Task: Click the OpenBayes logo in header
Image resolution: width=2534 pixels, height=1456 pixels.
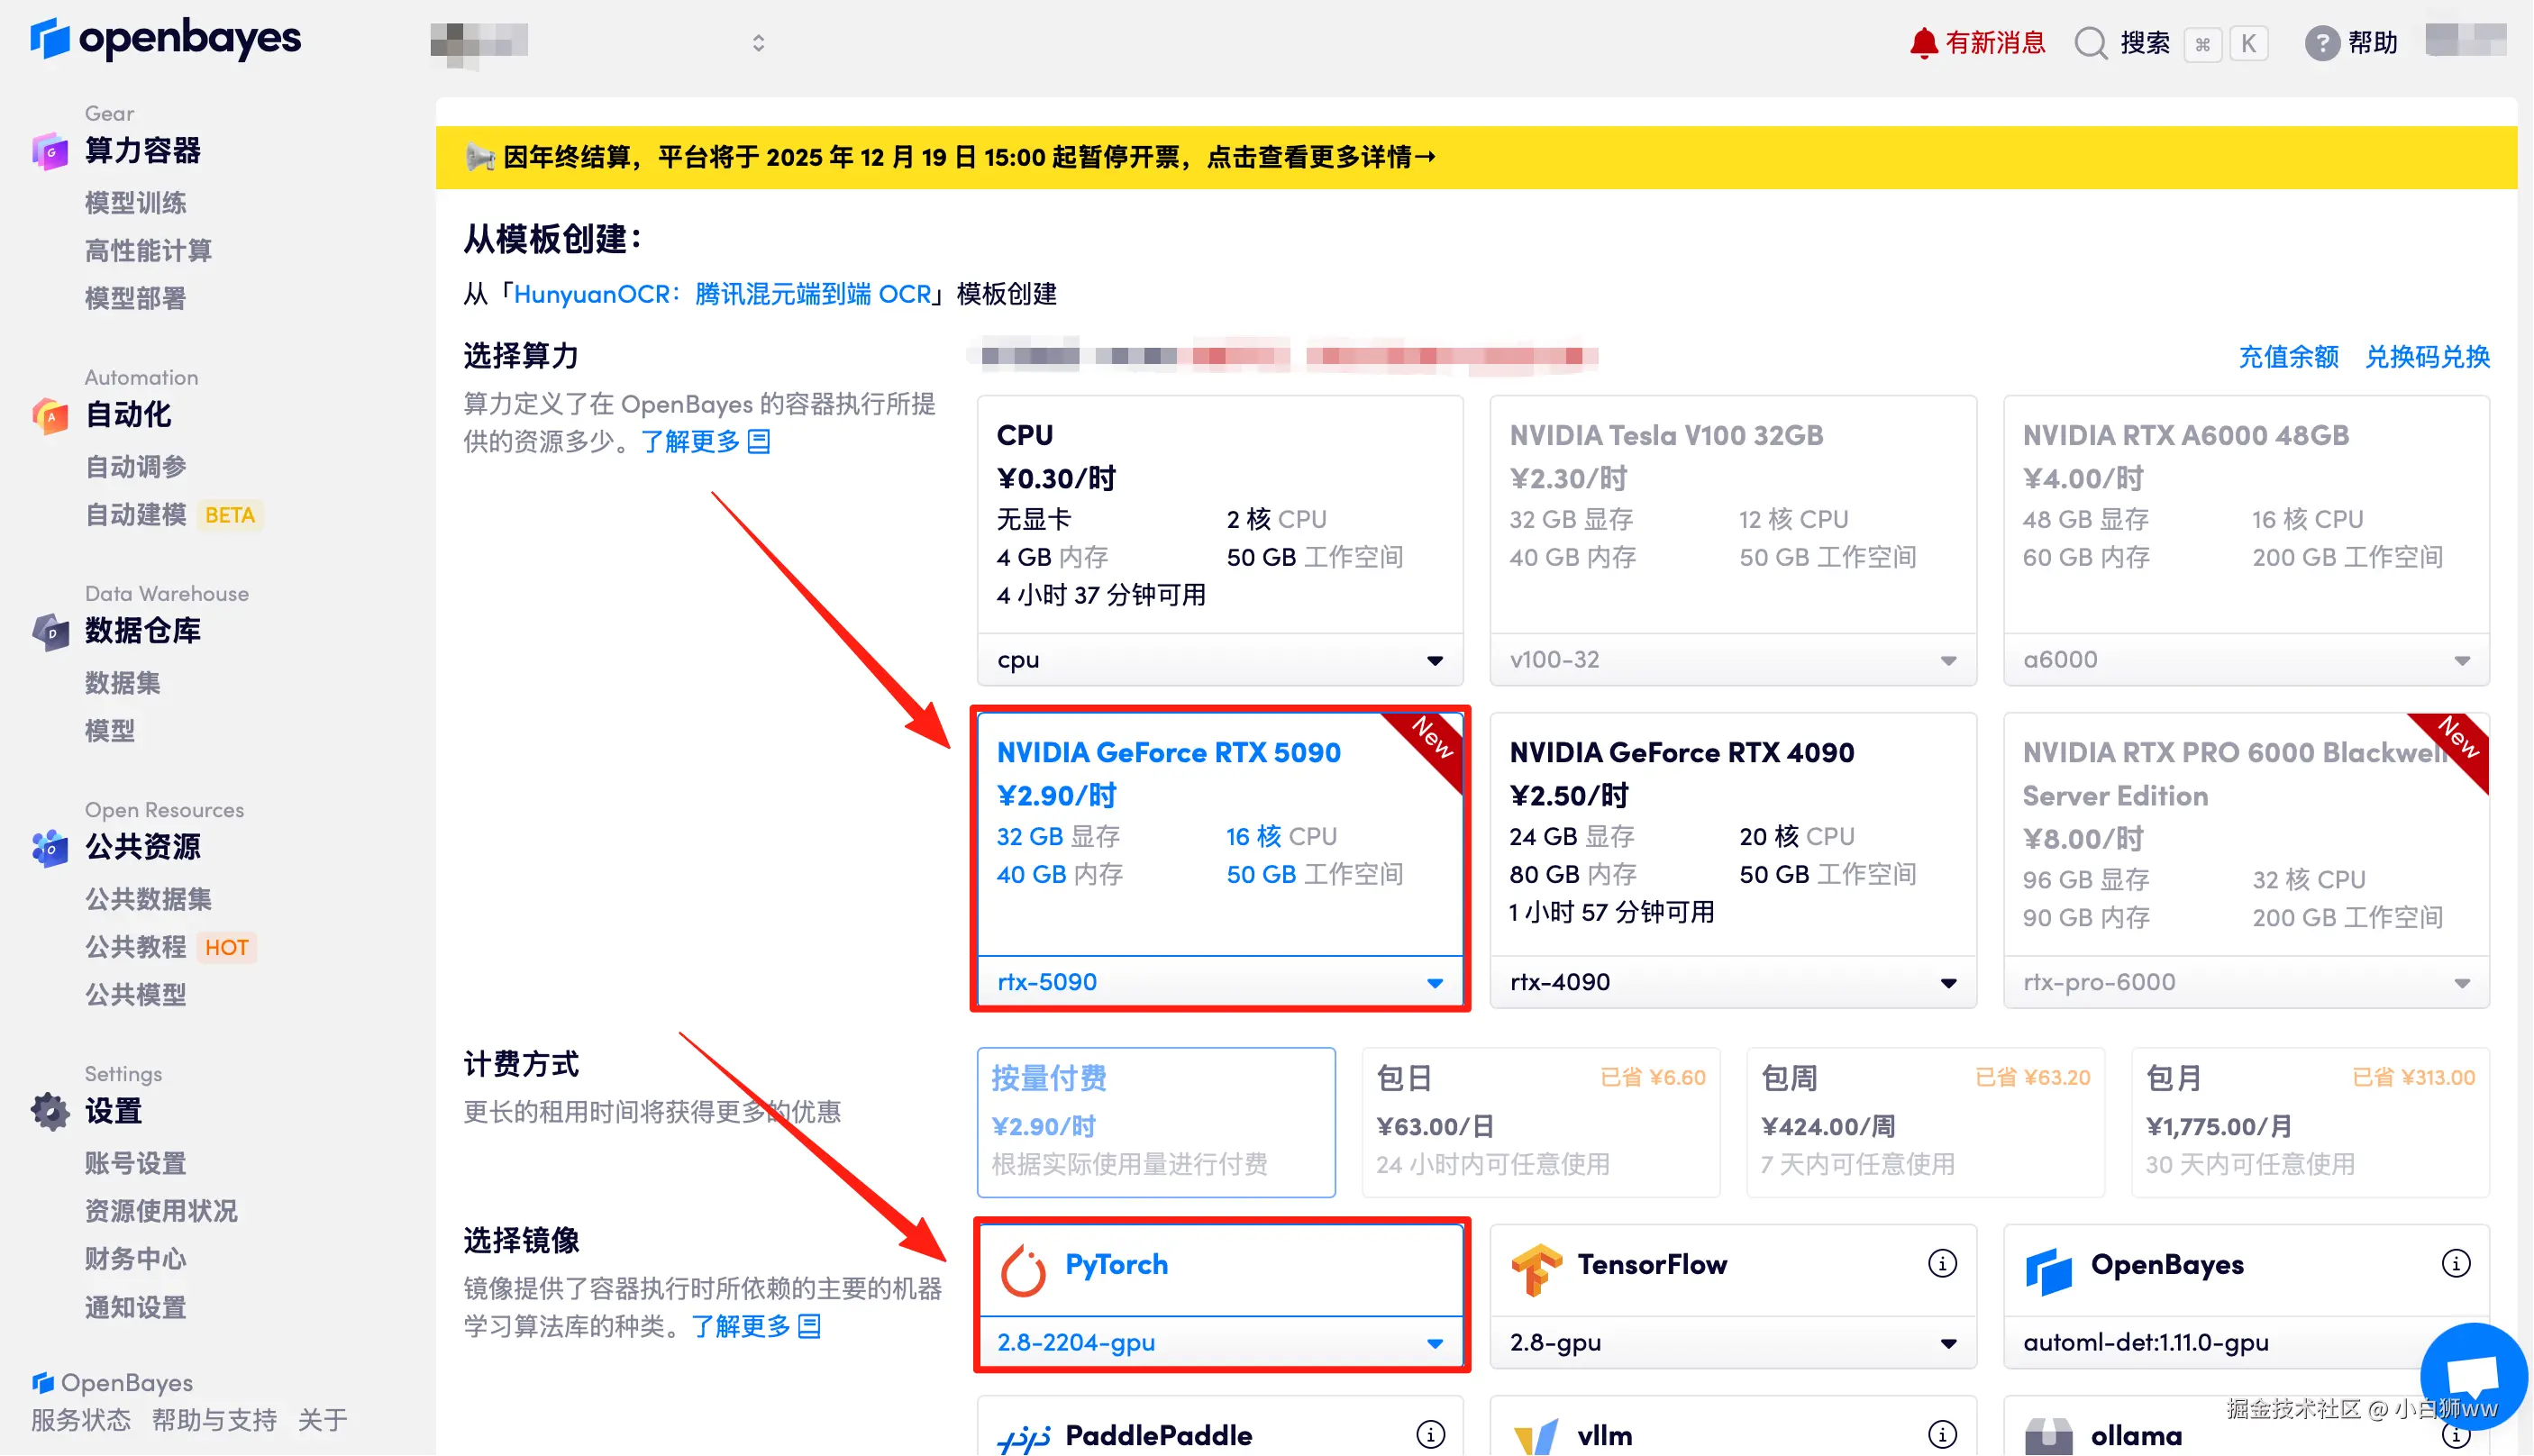Action: coord(165,40)
